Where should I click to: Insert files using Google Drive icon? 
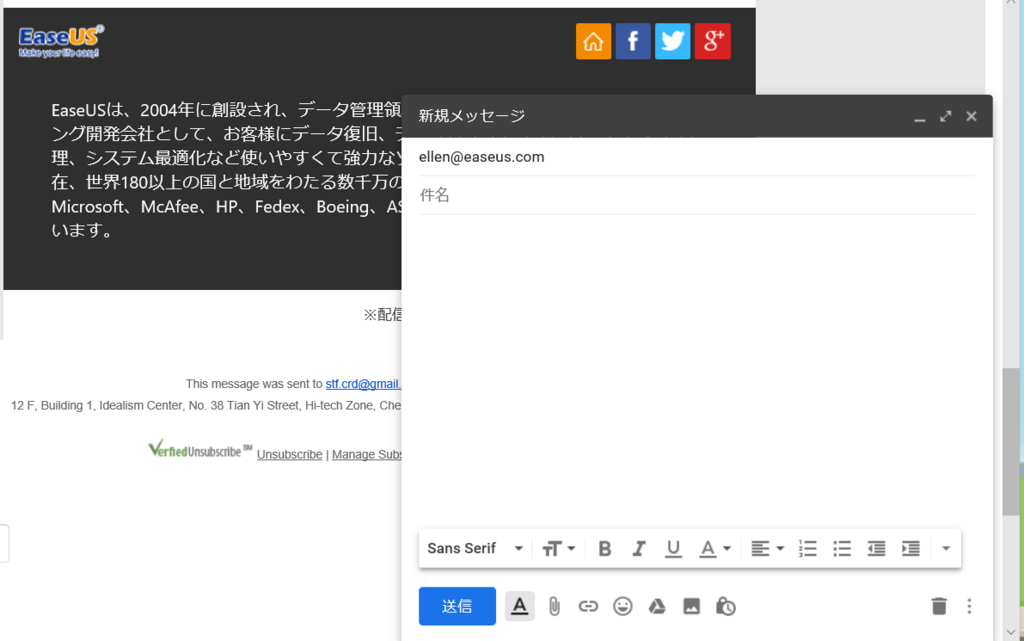coord(657,606)
